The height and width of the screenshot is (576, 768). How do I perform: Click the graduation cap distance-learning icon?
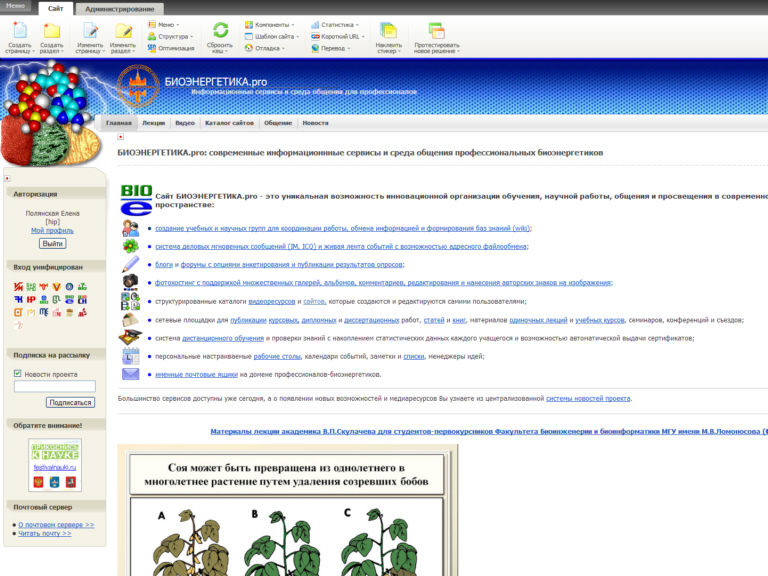click(130, 337)
